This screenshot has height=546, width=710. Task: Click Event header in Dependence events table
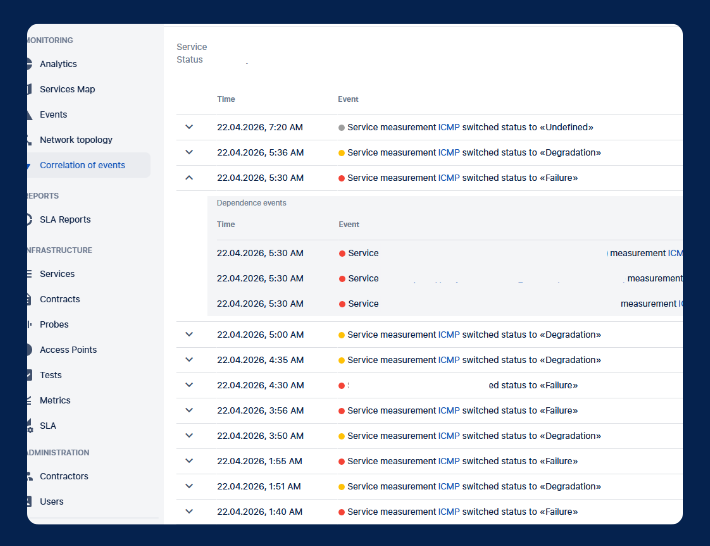coord(349,224)
